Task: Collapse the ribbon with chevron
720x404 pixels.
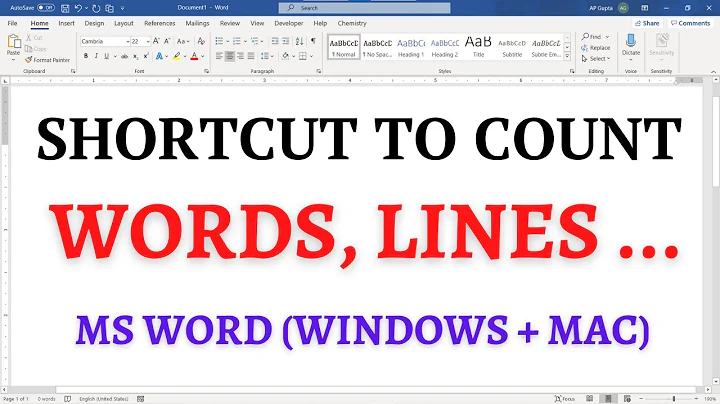Action: (x=713, y=72)
